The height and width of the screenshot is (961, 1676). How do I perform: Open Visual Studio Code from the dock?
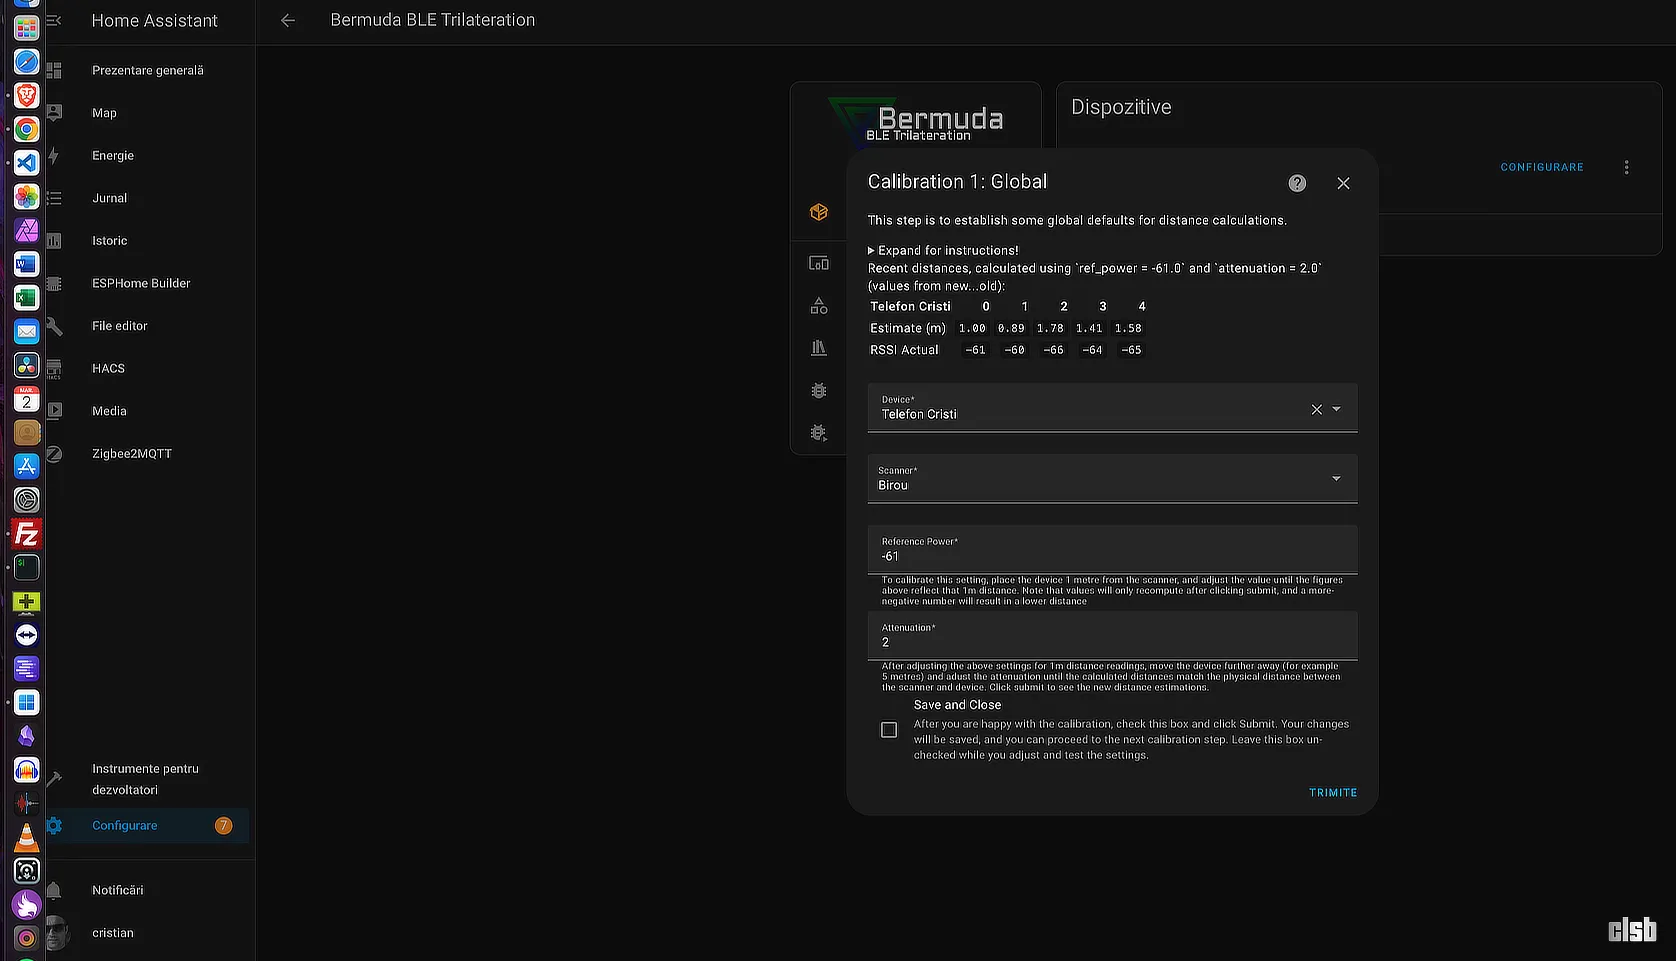27,163
